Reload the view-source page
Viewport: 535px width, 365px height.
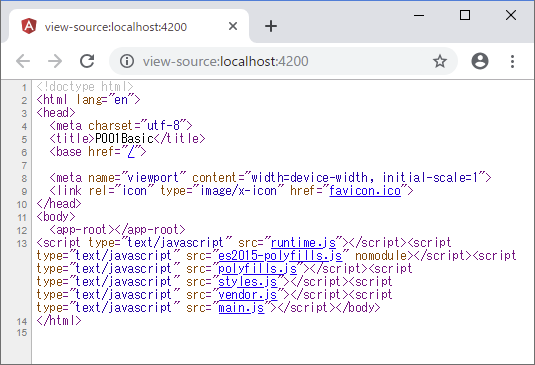[x=87, y=61]
